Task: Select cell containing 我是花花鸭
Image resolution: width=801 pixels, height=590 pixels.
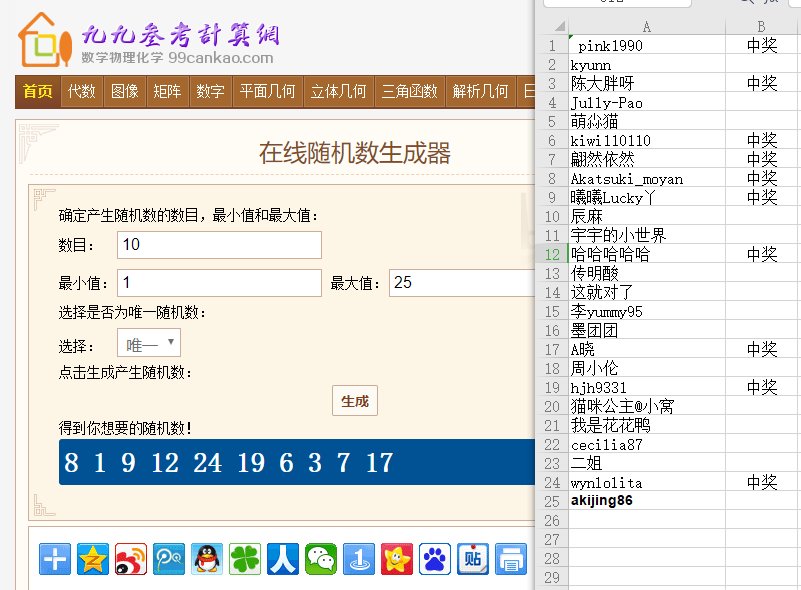Action: 647,425
